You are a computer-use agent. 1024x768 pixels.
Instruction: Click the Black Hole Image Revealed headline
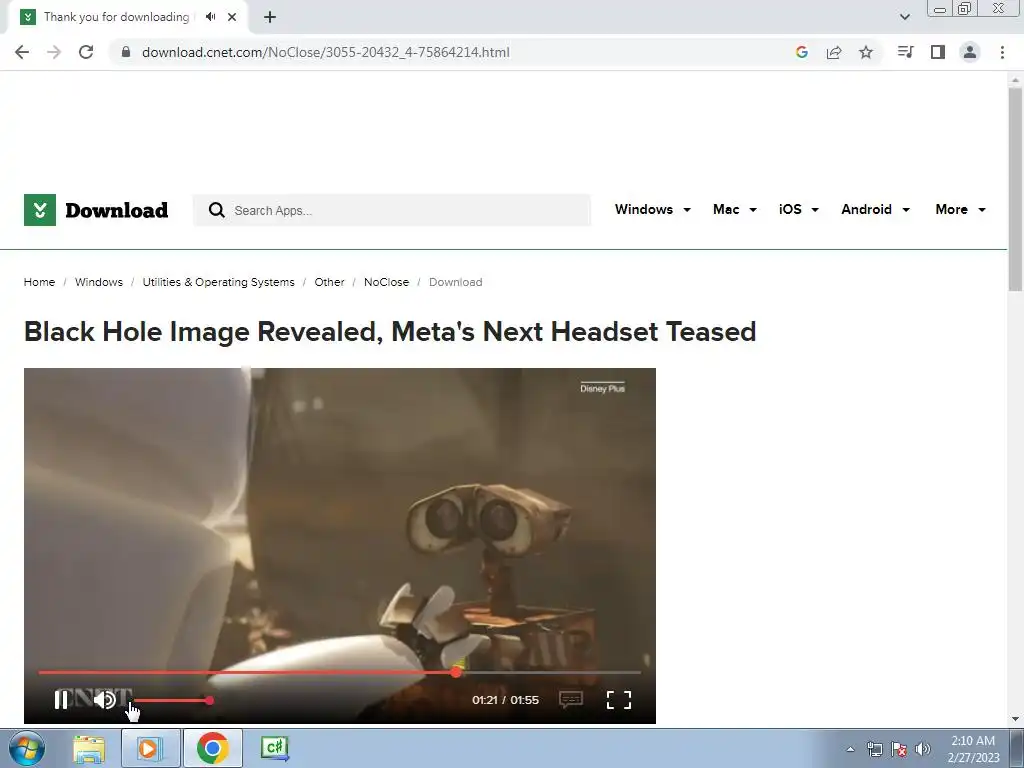click(390, 332)
